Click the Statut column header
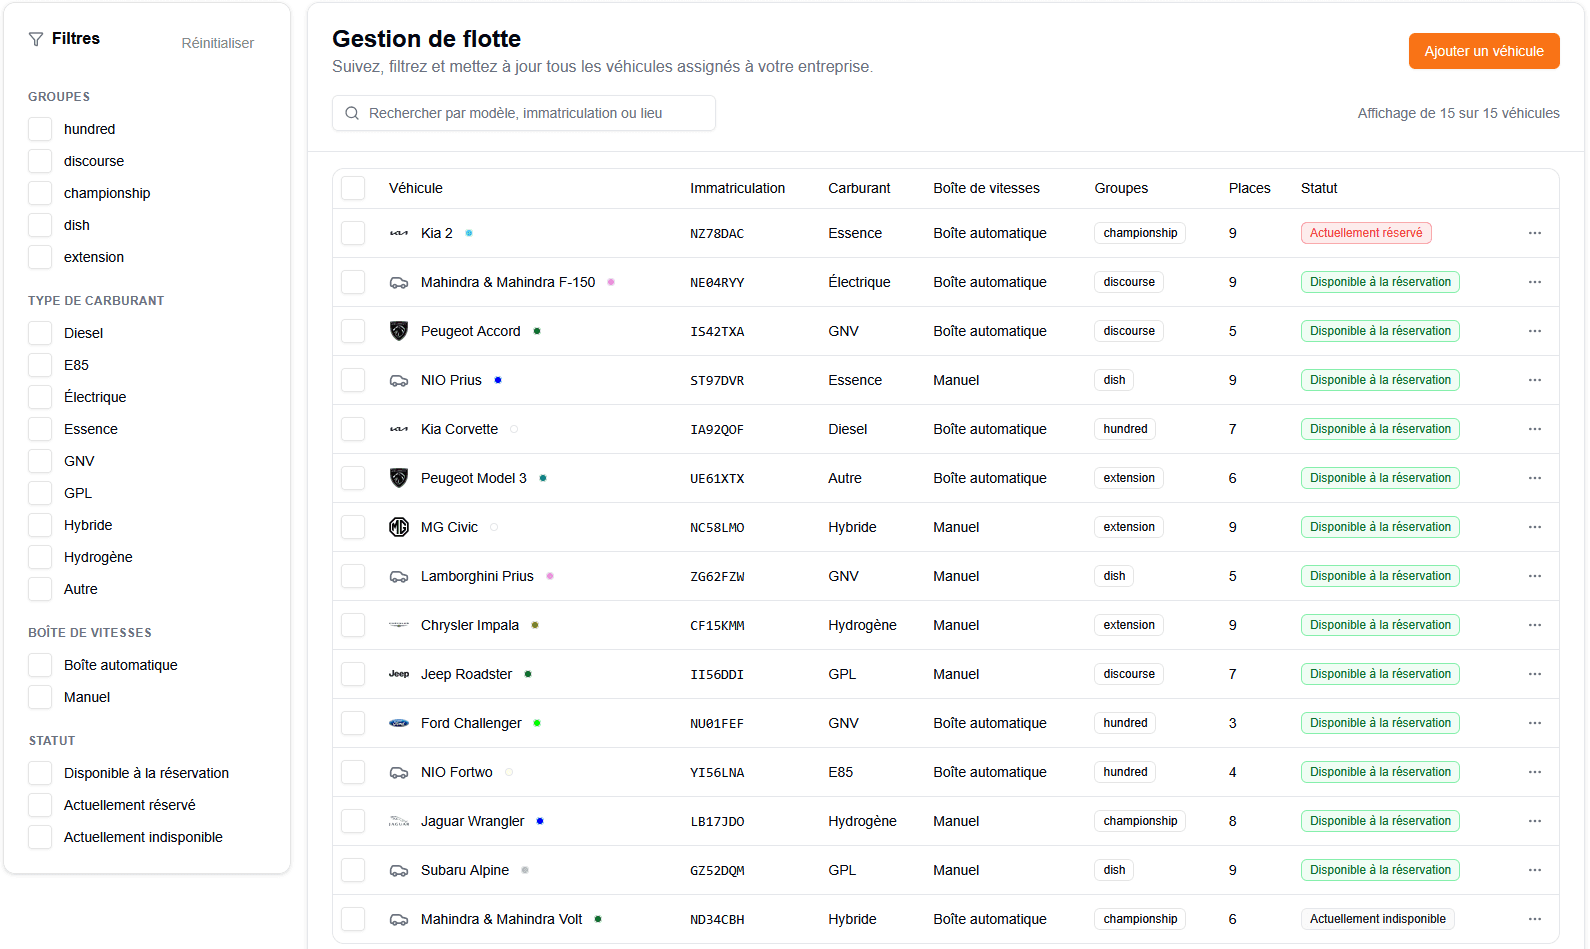 tap(1319, 188)
